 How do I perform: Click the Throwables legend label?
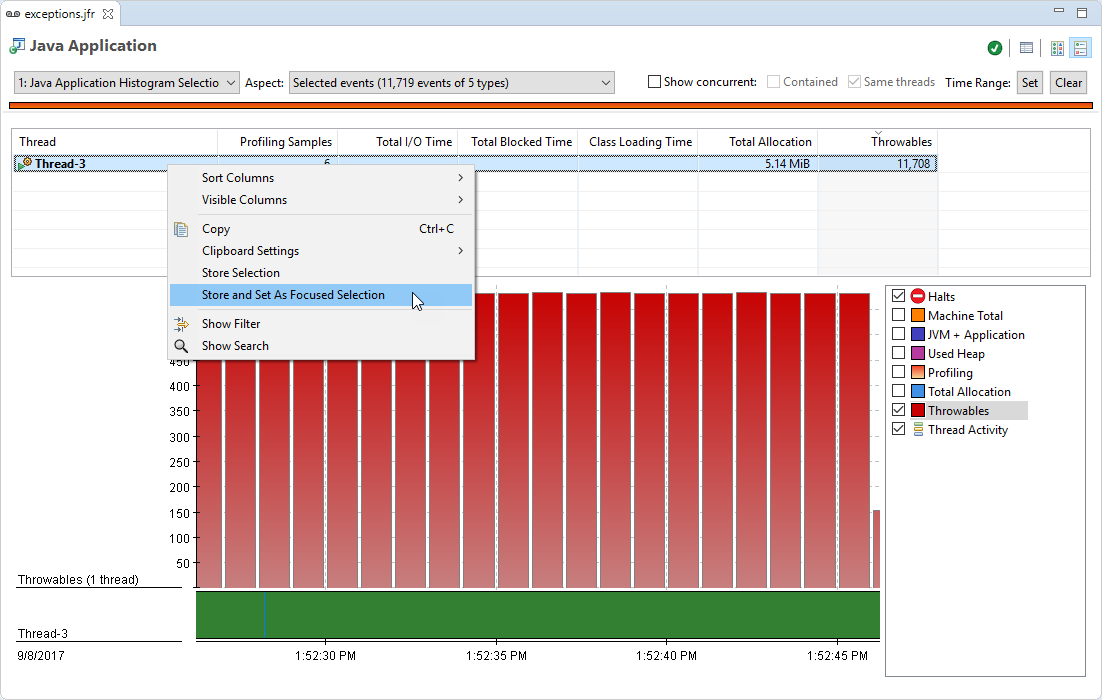(958, 410)
